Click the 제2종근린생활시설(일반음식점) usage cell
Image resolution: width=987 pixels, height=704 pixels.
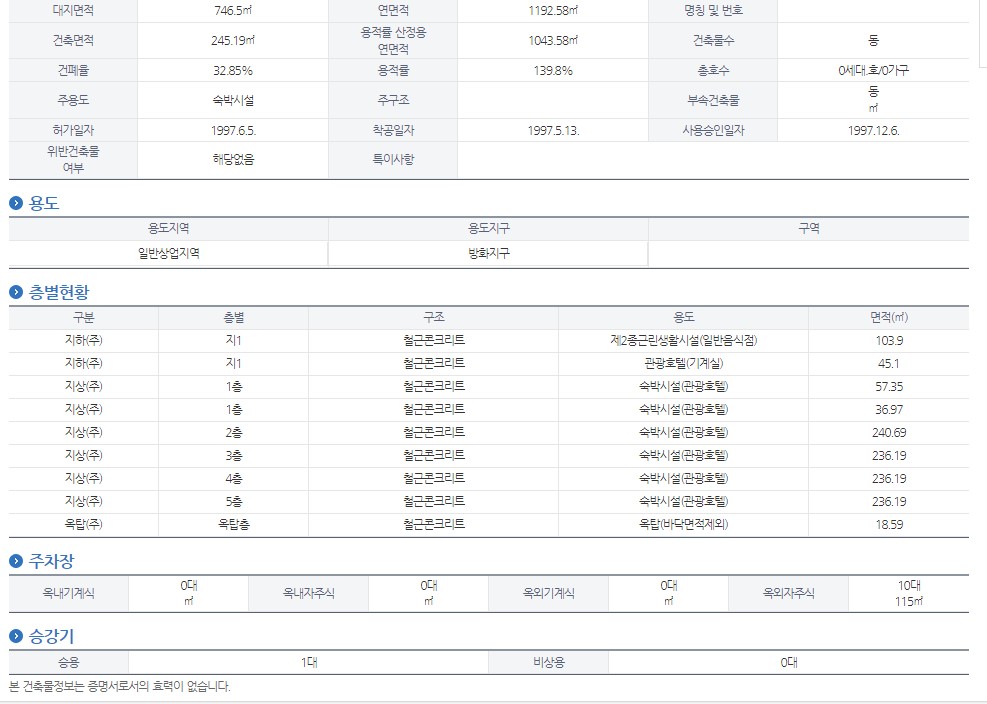[683, 340]
